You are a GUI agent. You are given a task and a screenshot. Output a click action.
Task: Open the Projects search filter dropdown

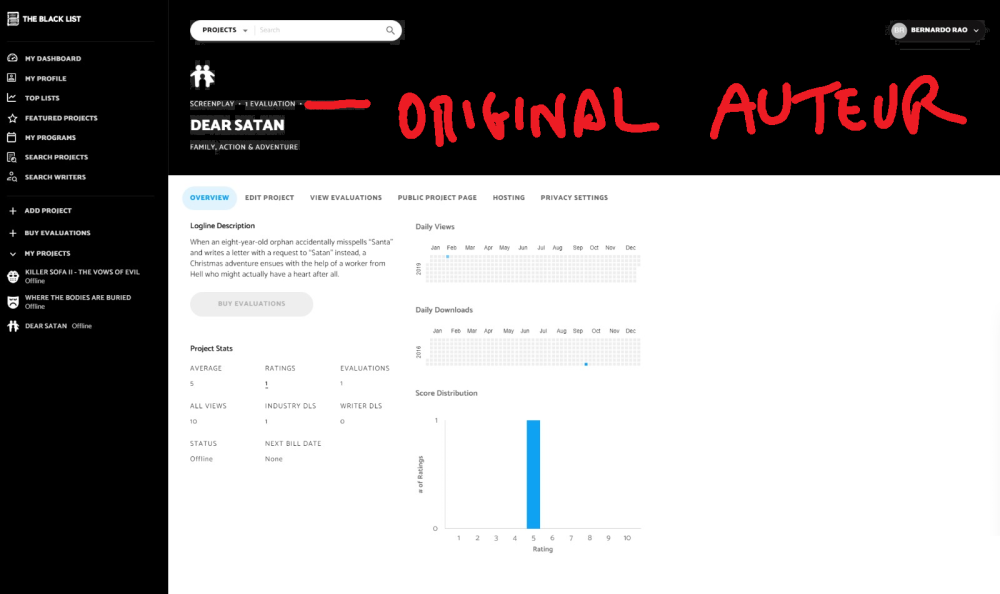224,31
